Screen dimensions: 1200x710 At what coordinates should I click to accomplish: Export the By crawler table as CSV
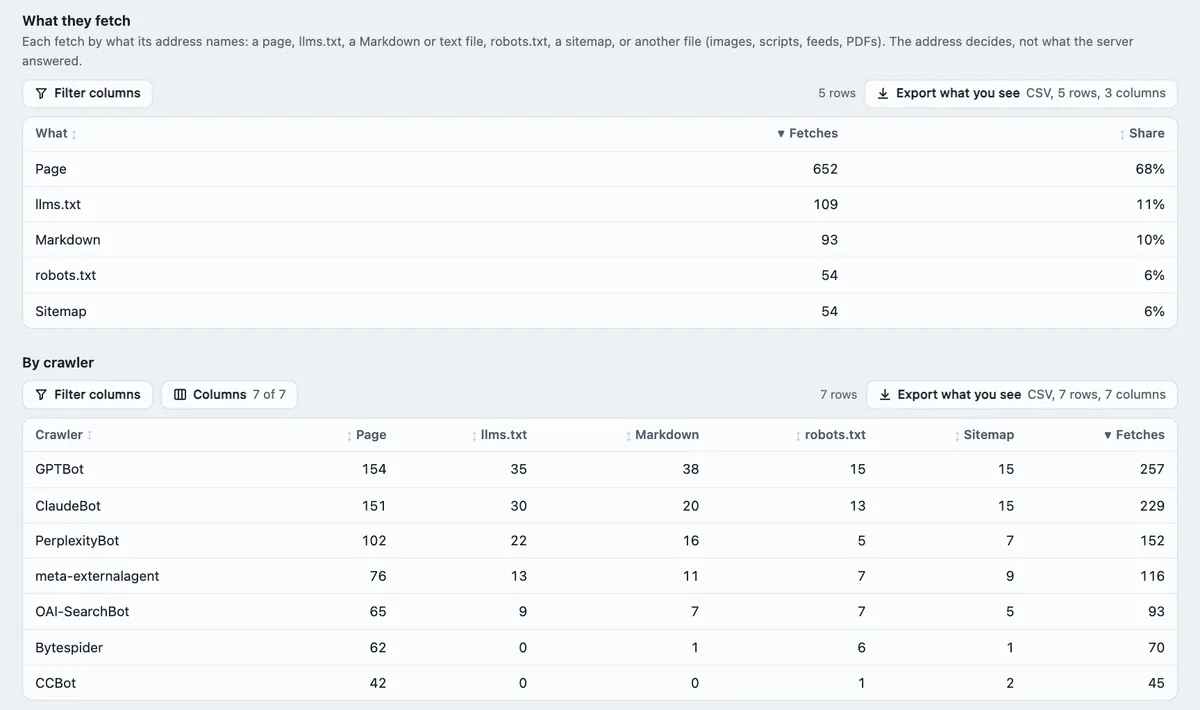click(1021, 394)
